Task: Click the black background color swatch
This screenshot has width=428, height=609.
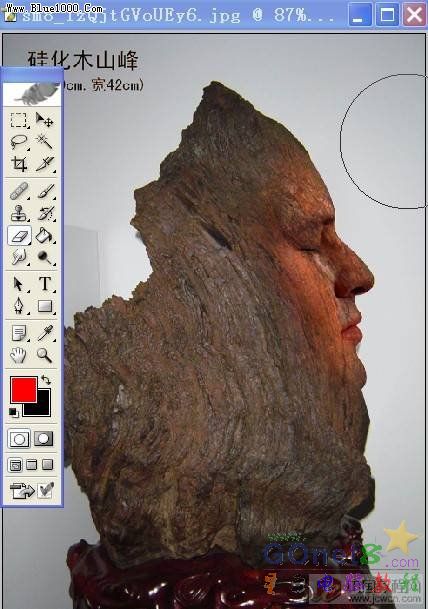Action: tap(43, 407)
